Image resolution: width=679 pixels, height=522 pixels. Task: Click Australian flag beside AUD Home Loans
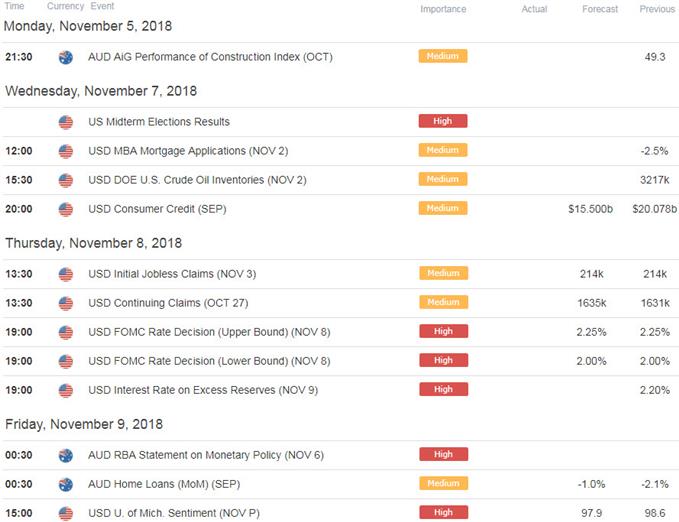pos(66,484)
